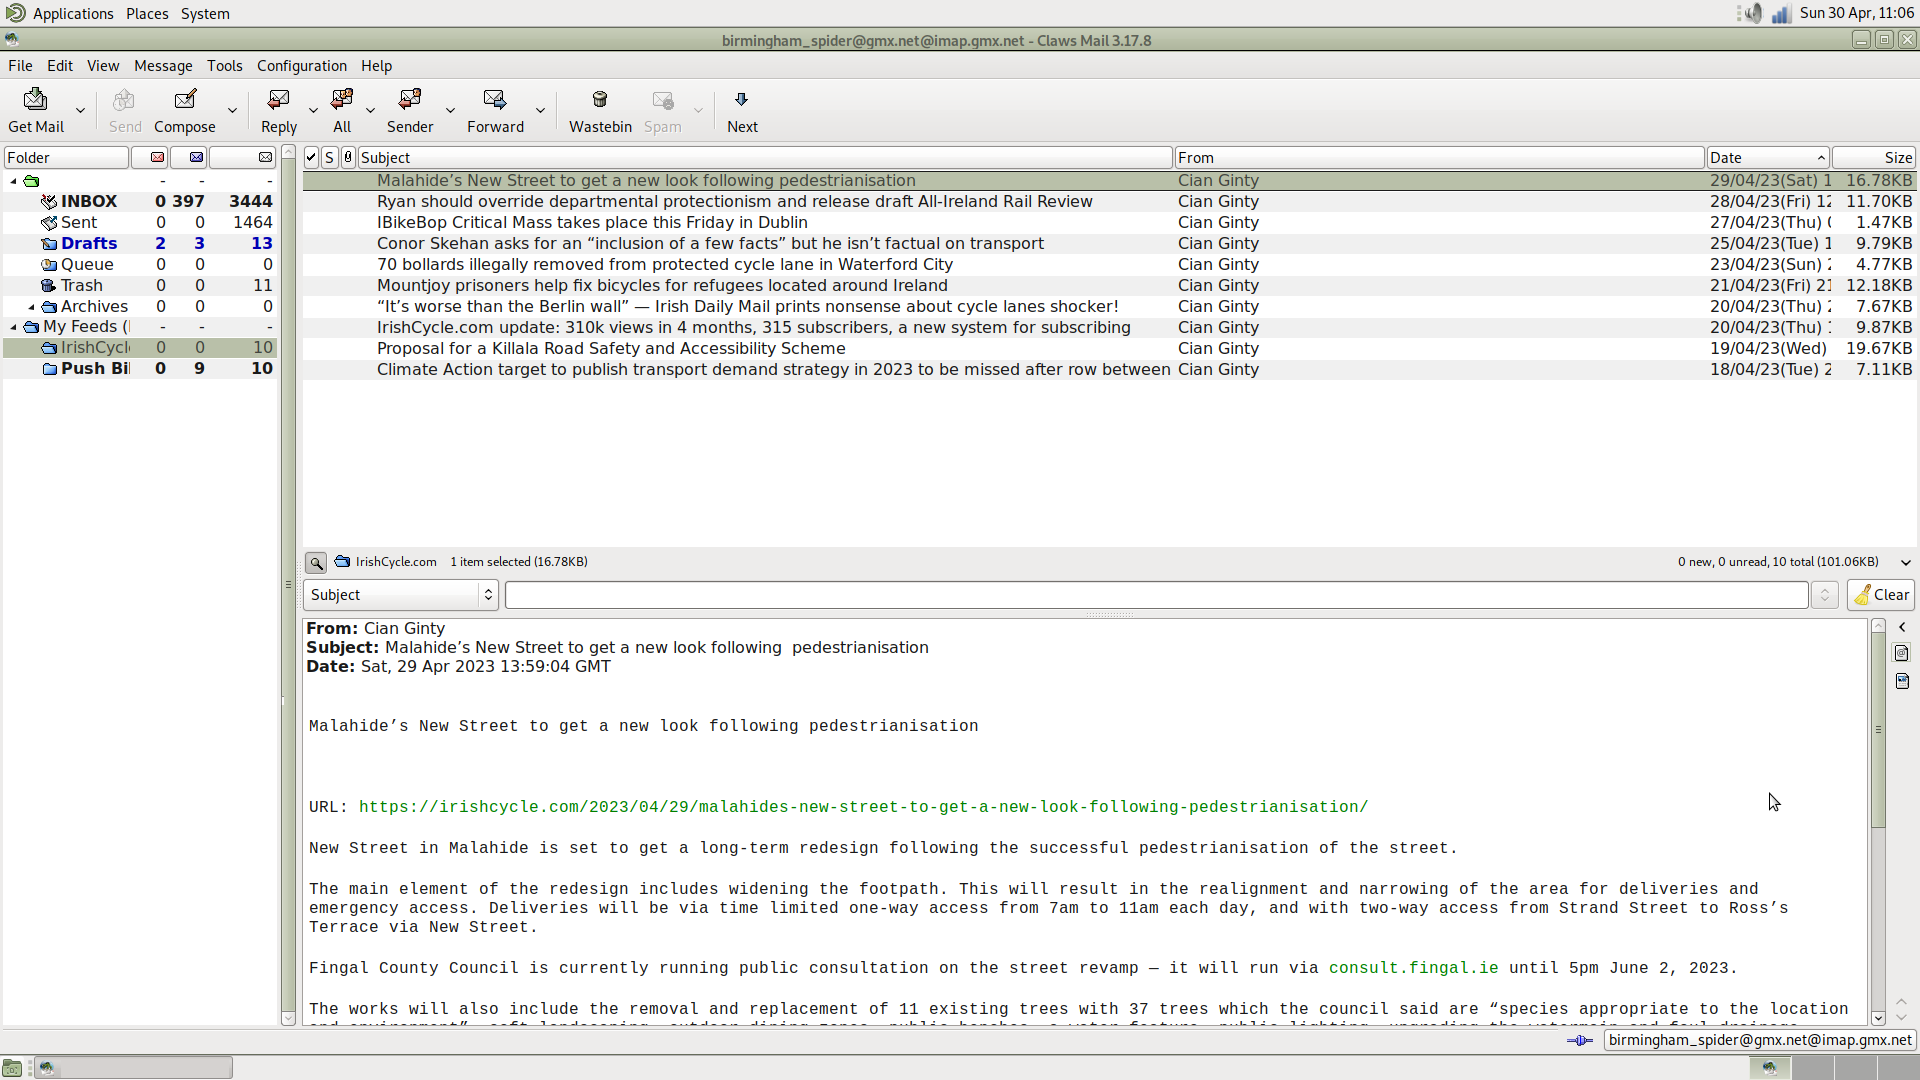
Task: Click the Clear search button
Action: (x=1880, y=594)
